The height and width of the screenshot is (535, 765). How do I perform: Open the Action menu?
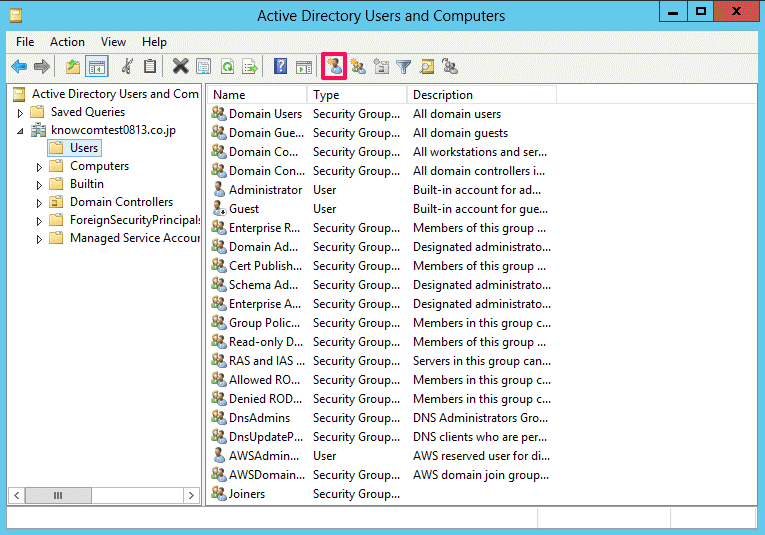pos(67,42)
